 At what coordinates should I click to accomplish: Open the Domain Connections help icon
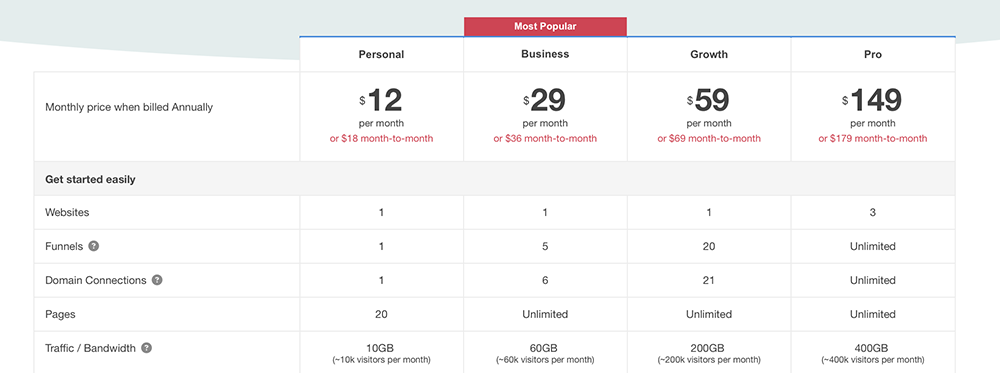[157, 280]
